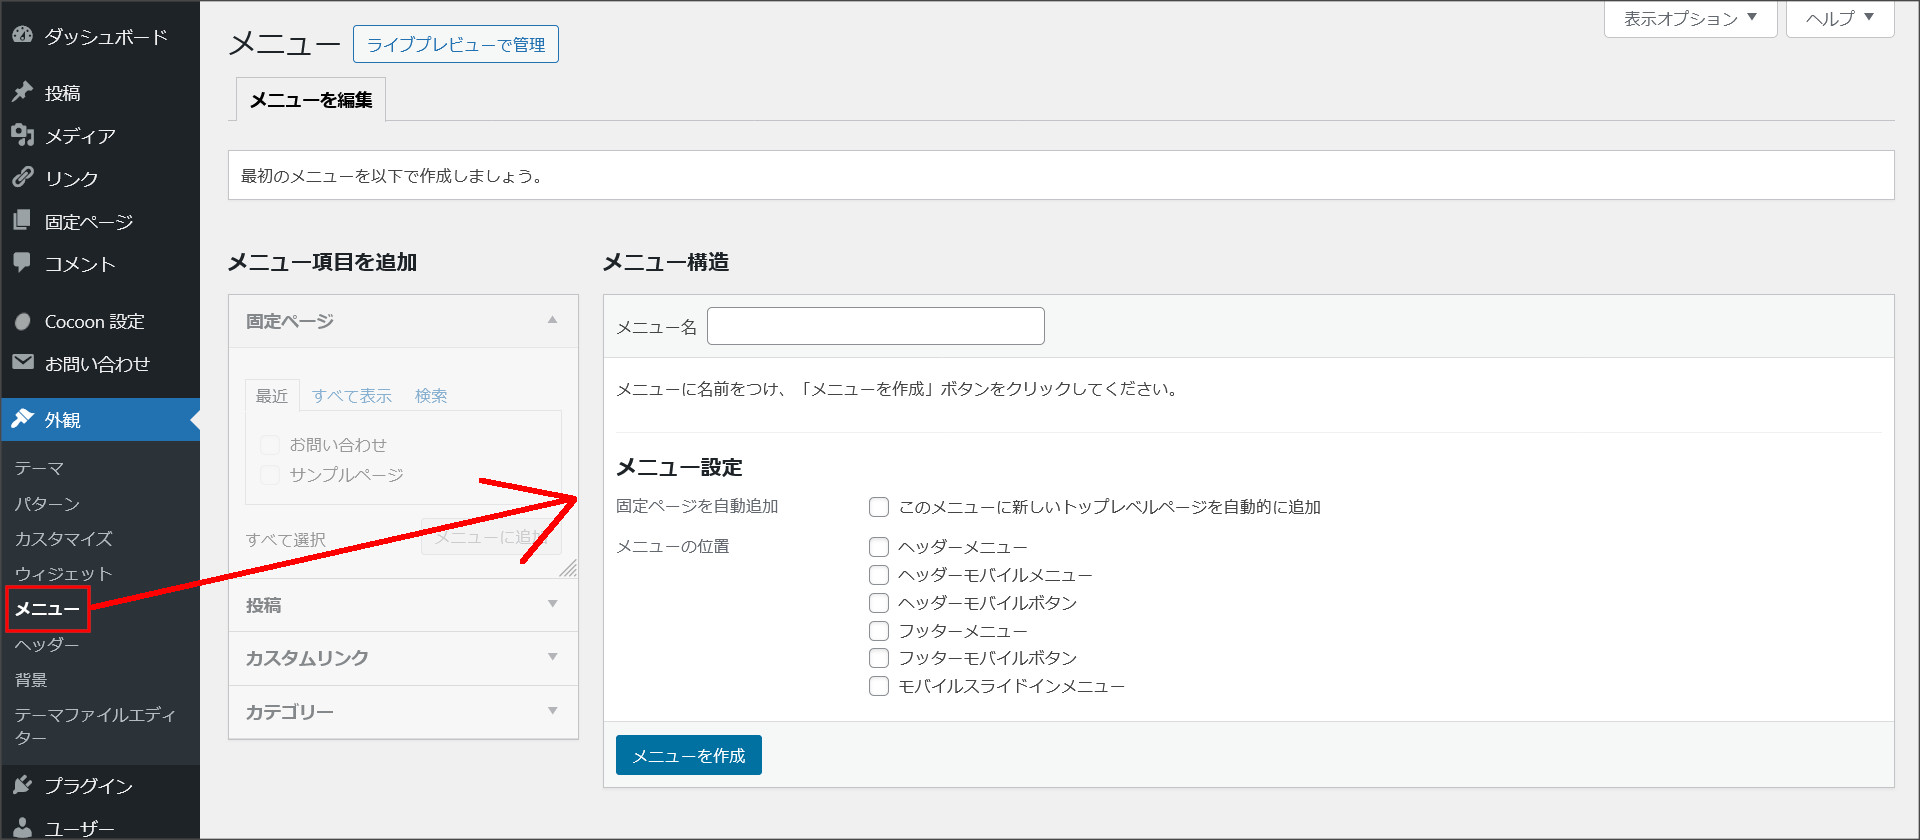
Task: Click the pages icon beside 固定ページ
Action: pyautogui.click(x=22, y=220)
